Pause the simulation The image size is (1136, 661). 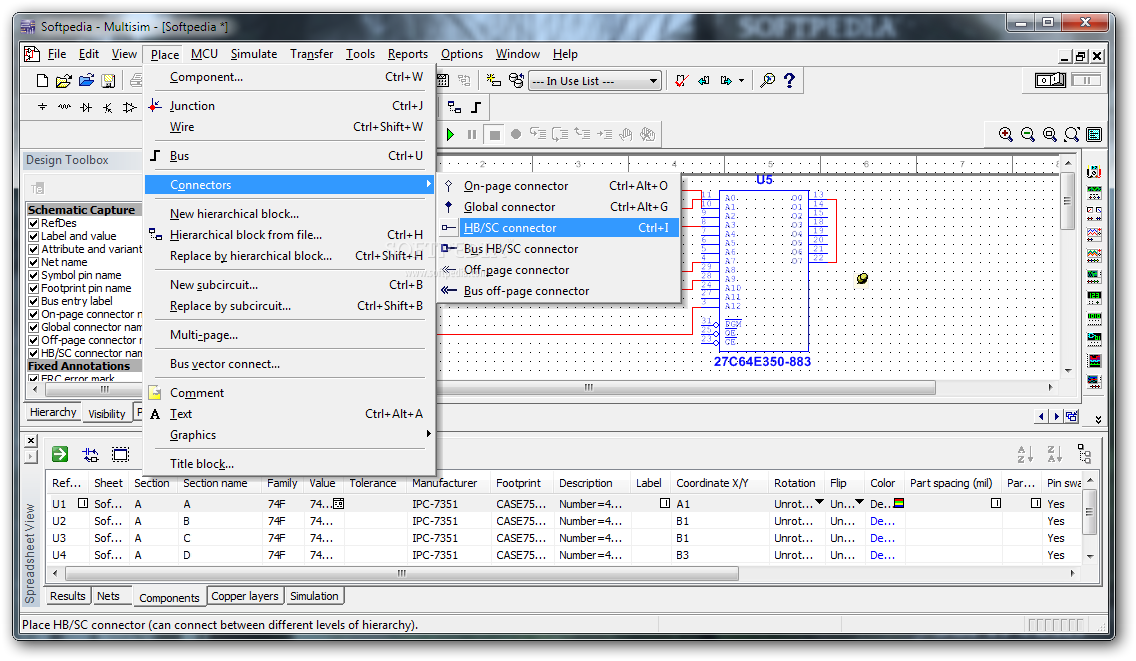pyautogui.click(x=472, y=134)
